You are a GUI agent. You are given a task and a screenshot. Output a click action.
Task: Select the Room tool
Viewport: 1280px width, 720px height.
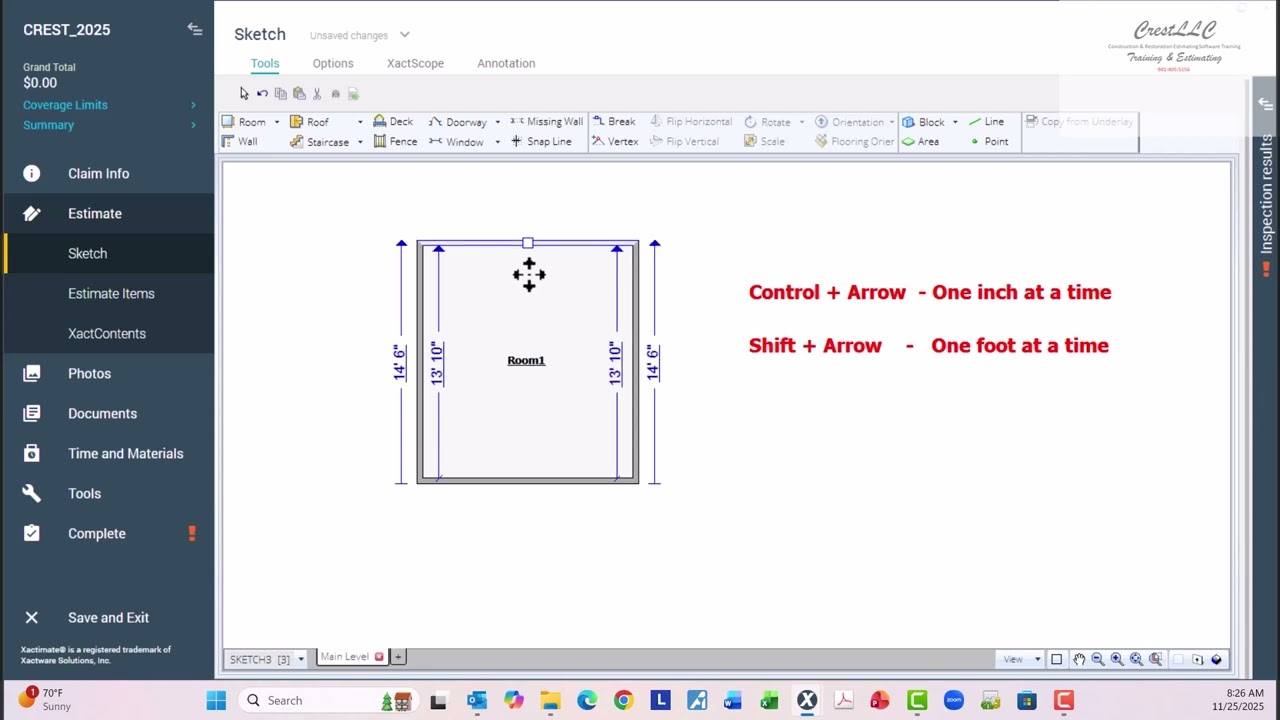[x=244, y=122]
